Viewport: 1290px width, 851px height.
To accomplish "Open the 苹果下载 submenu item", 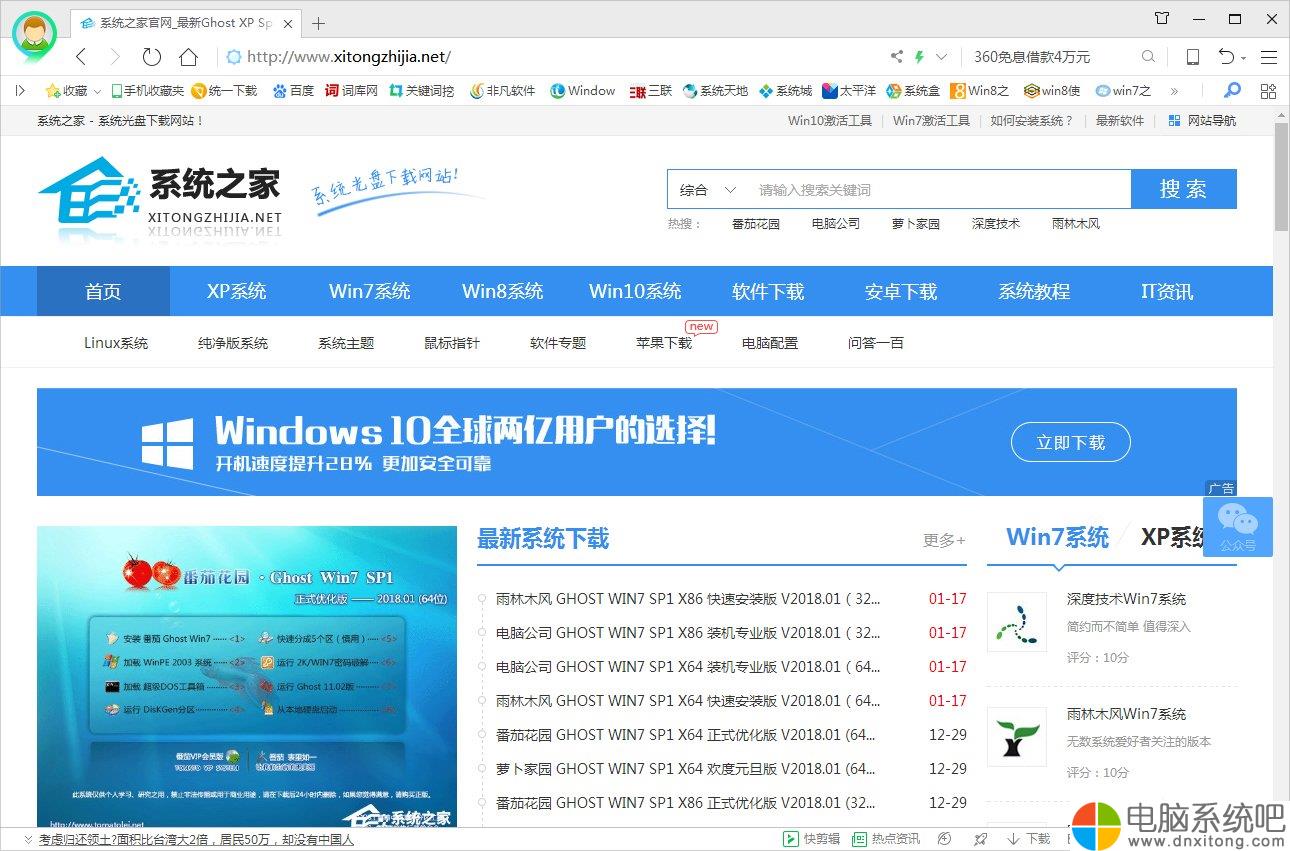I will [x=664, y=343].
